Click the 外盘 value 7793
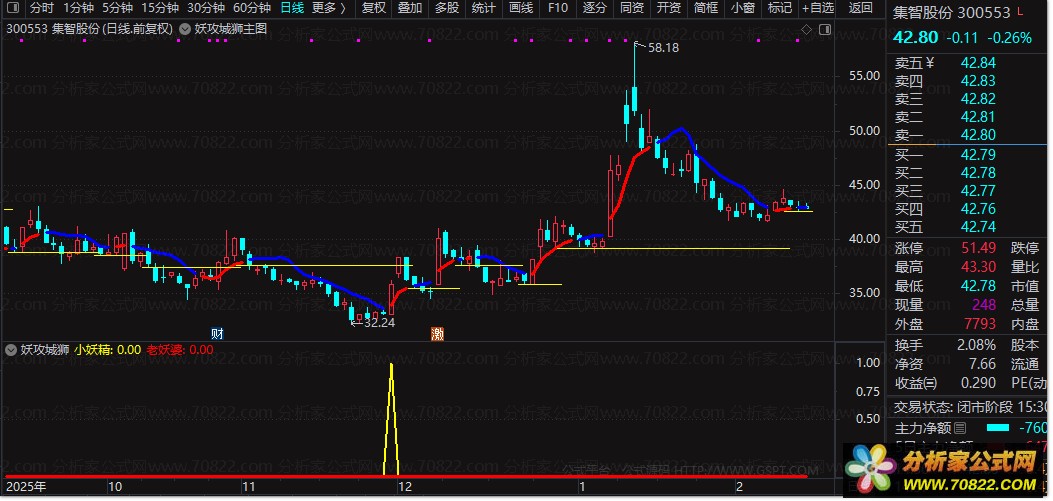 (980, 324)
